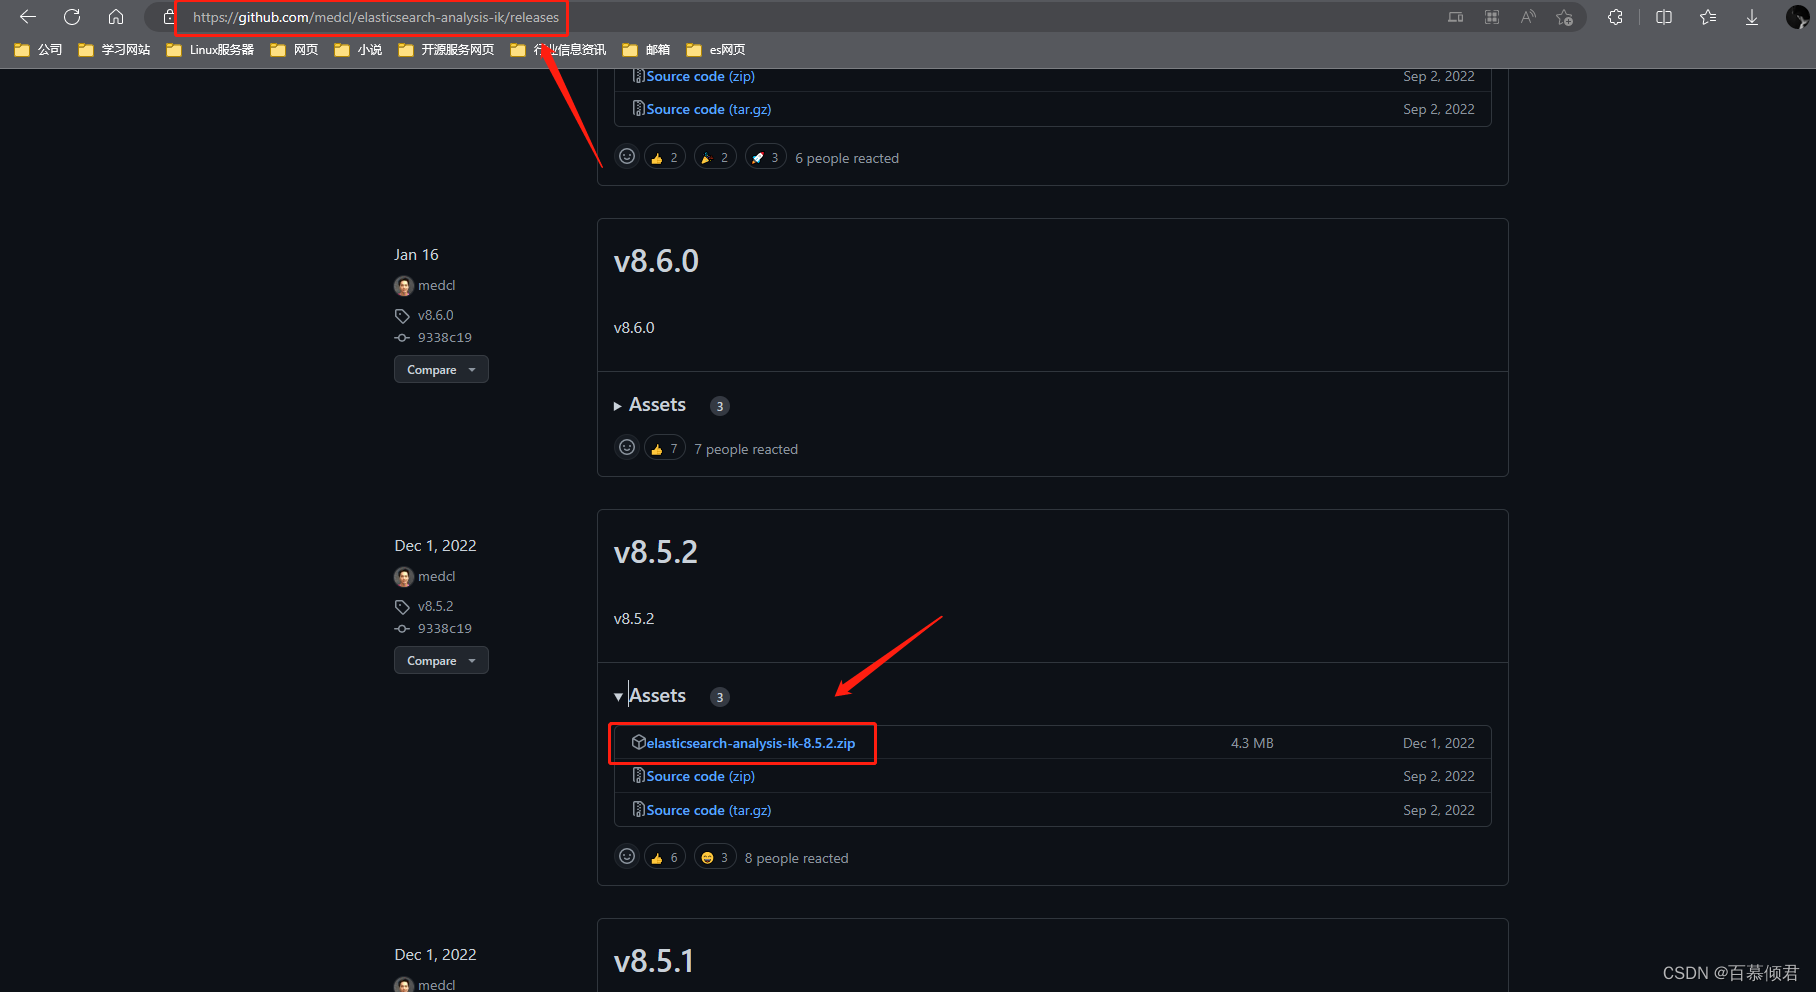Open 学习网站 bookmark folder
Viewport: 1816px width, 992px height.
click(x=114, y=50)
